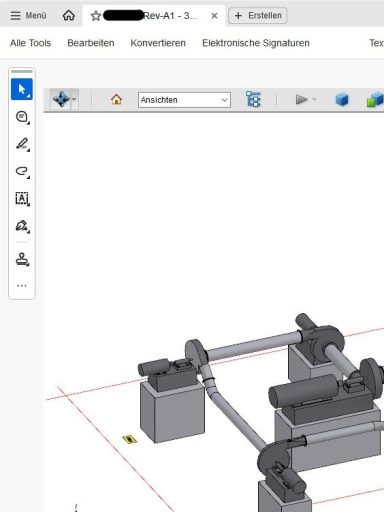Choose the comment note tool
This screenshot has height=512, width=384.
coord(22,117)
